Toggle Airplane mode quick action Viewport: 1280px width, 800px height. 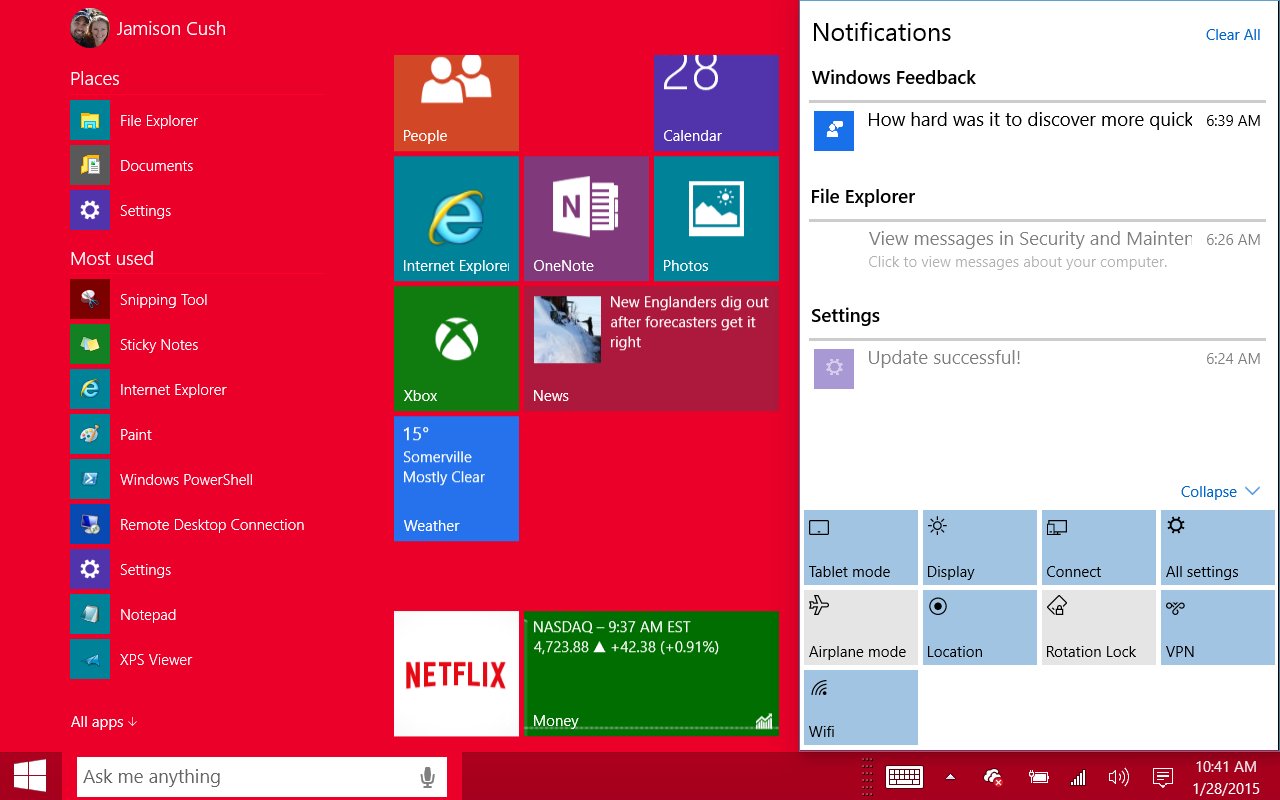pyautogui.click(x=861, y=628)
